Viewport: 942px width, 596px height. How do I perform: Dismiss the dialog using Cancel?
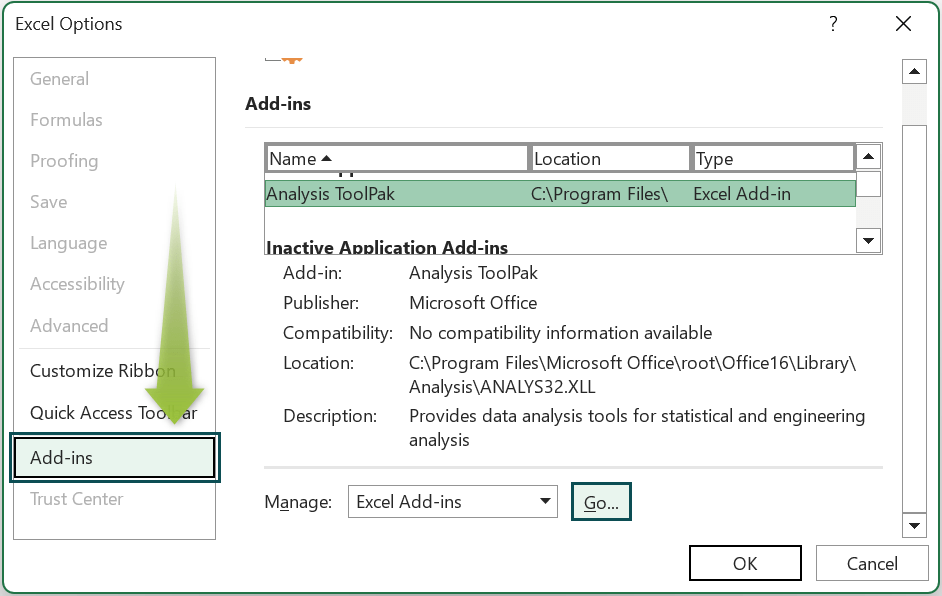click(x=872, y=563)
